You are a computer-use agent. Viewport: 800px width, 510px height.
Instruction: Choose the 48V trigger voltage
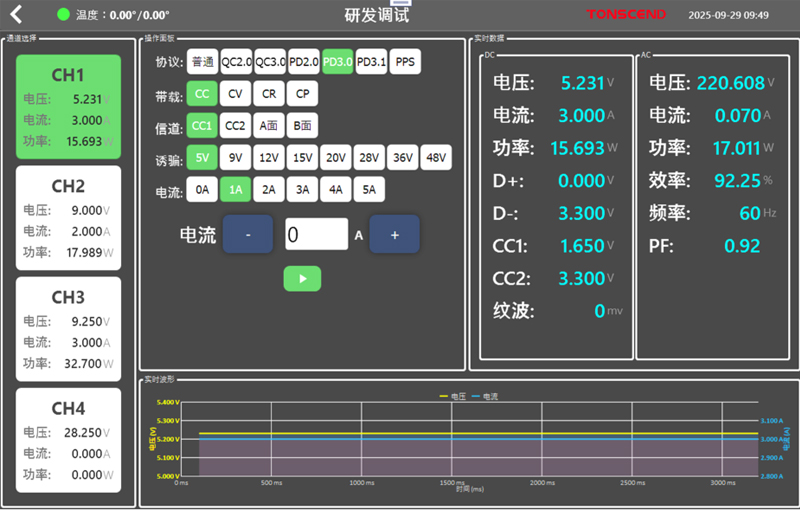click(436, 158)
